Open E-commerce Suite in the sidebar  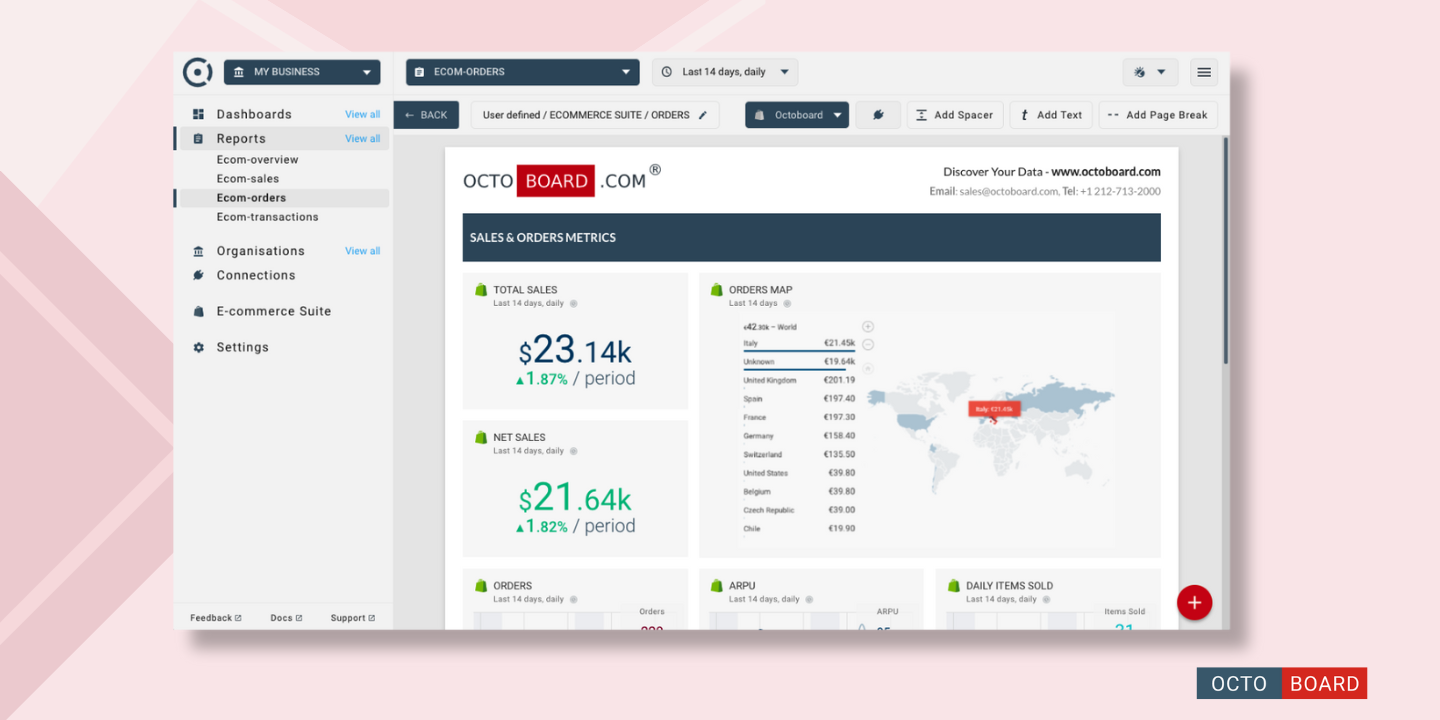tap(274, 311)
